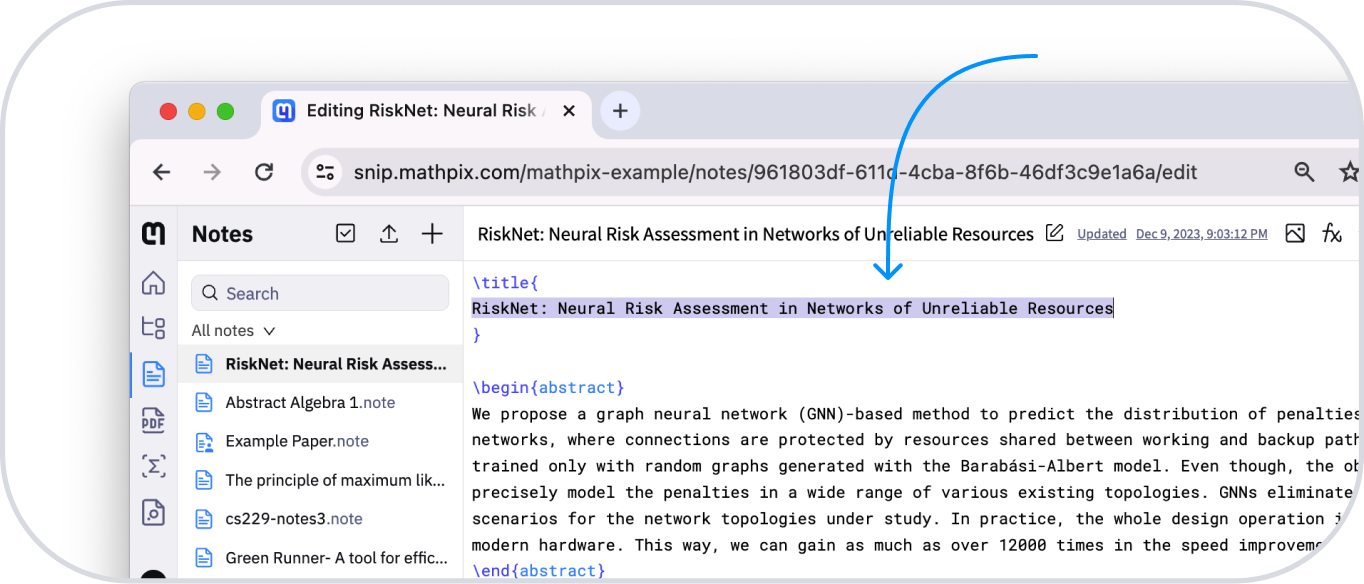Click the insert image icon
1364x584 pixels.
pyautogui.click(x=1295, y=233)
